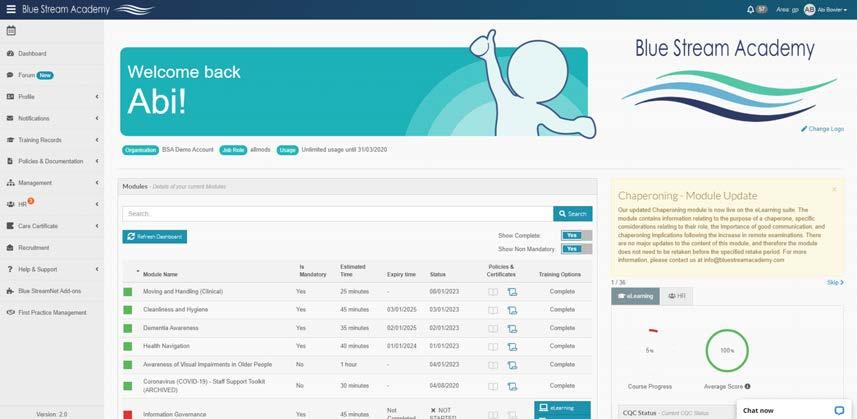Click "Information Governance" module name
Screen dimensions: 857x419
tap(175, 415)
